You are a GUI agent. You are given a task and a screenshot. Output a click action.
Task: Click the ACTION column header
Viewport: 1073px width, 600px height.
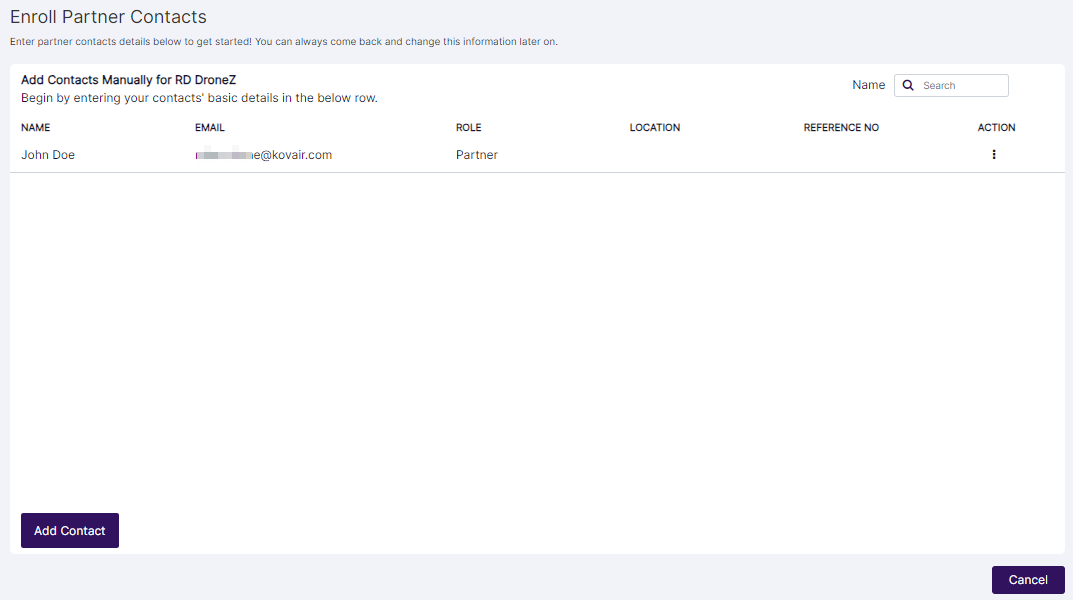(x=996, y=127)
